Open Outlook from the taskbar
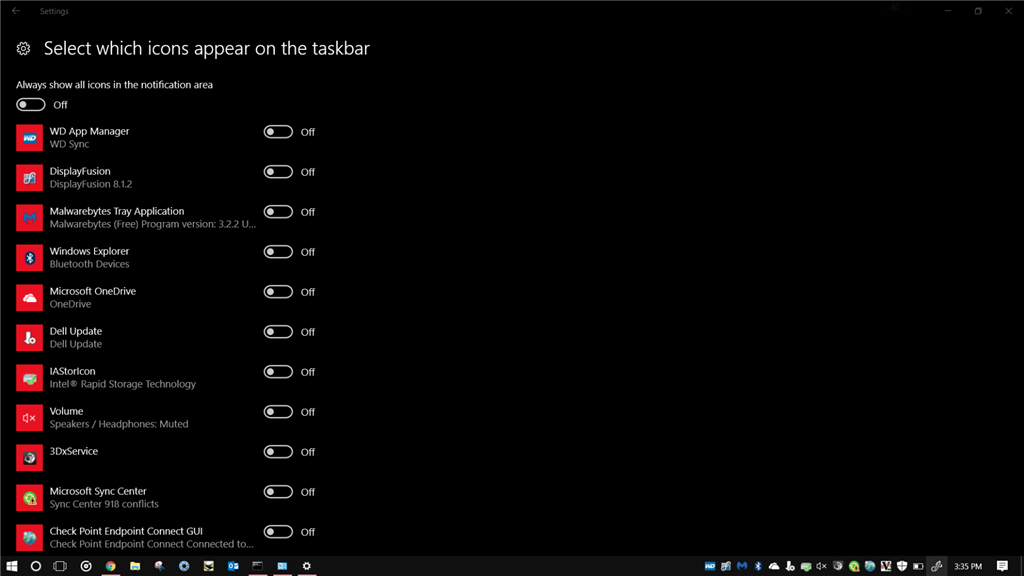 233,566
